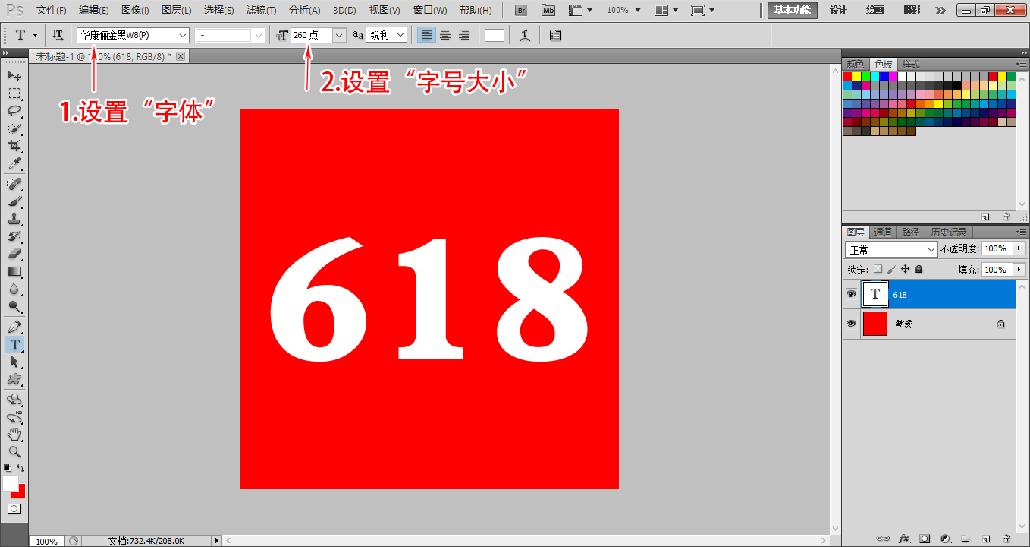1030x547 pixels.
Task: Open the 编辑(E) menu
Action: click(93, 11)
